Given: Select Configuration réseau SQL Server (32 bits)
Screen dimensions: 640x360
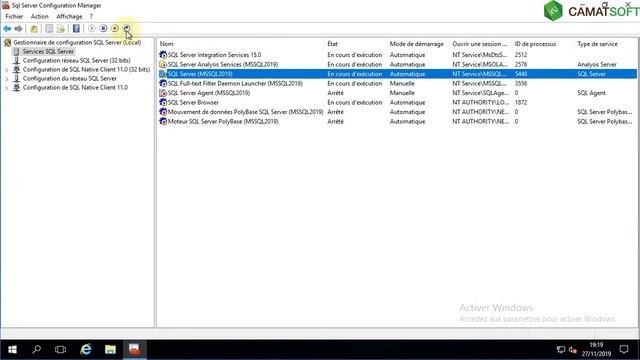Looking at the screenshot, I should click(x=76, y=60).
